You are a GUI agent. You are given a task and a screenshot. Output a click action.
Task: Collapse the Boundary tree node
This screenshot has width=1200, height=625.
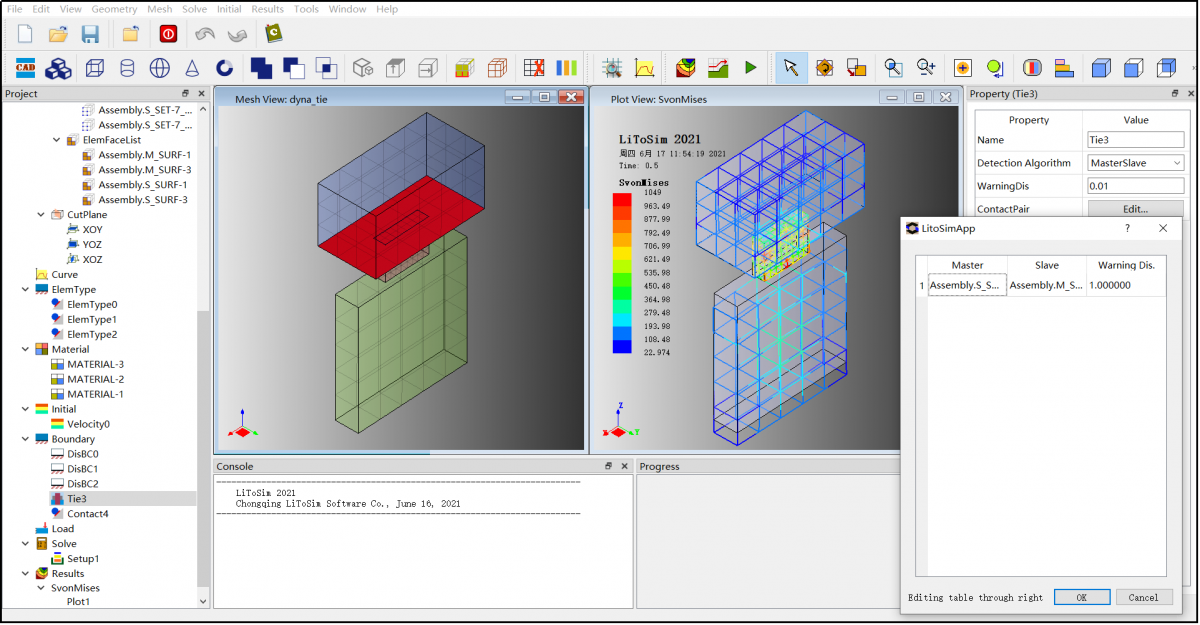(26, 439)
